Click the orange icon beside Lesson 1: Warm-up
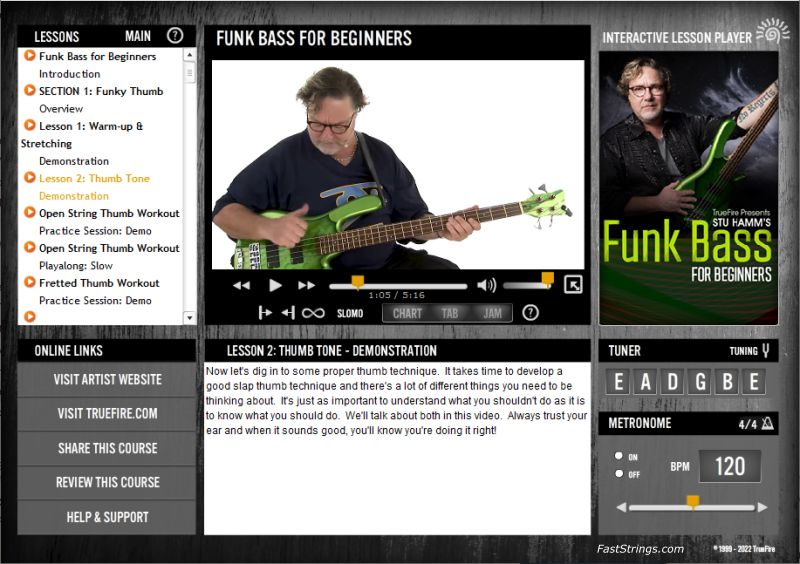Viewport: 800px width, 564px height. 30,125
